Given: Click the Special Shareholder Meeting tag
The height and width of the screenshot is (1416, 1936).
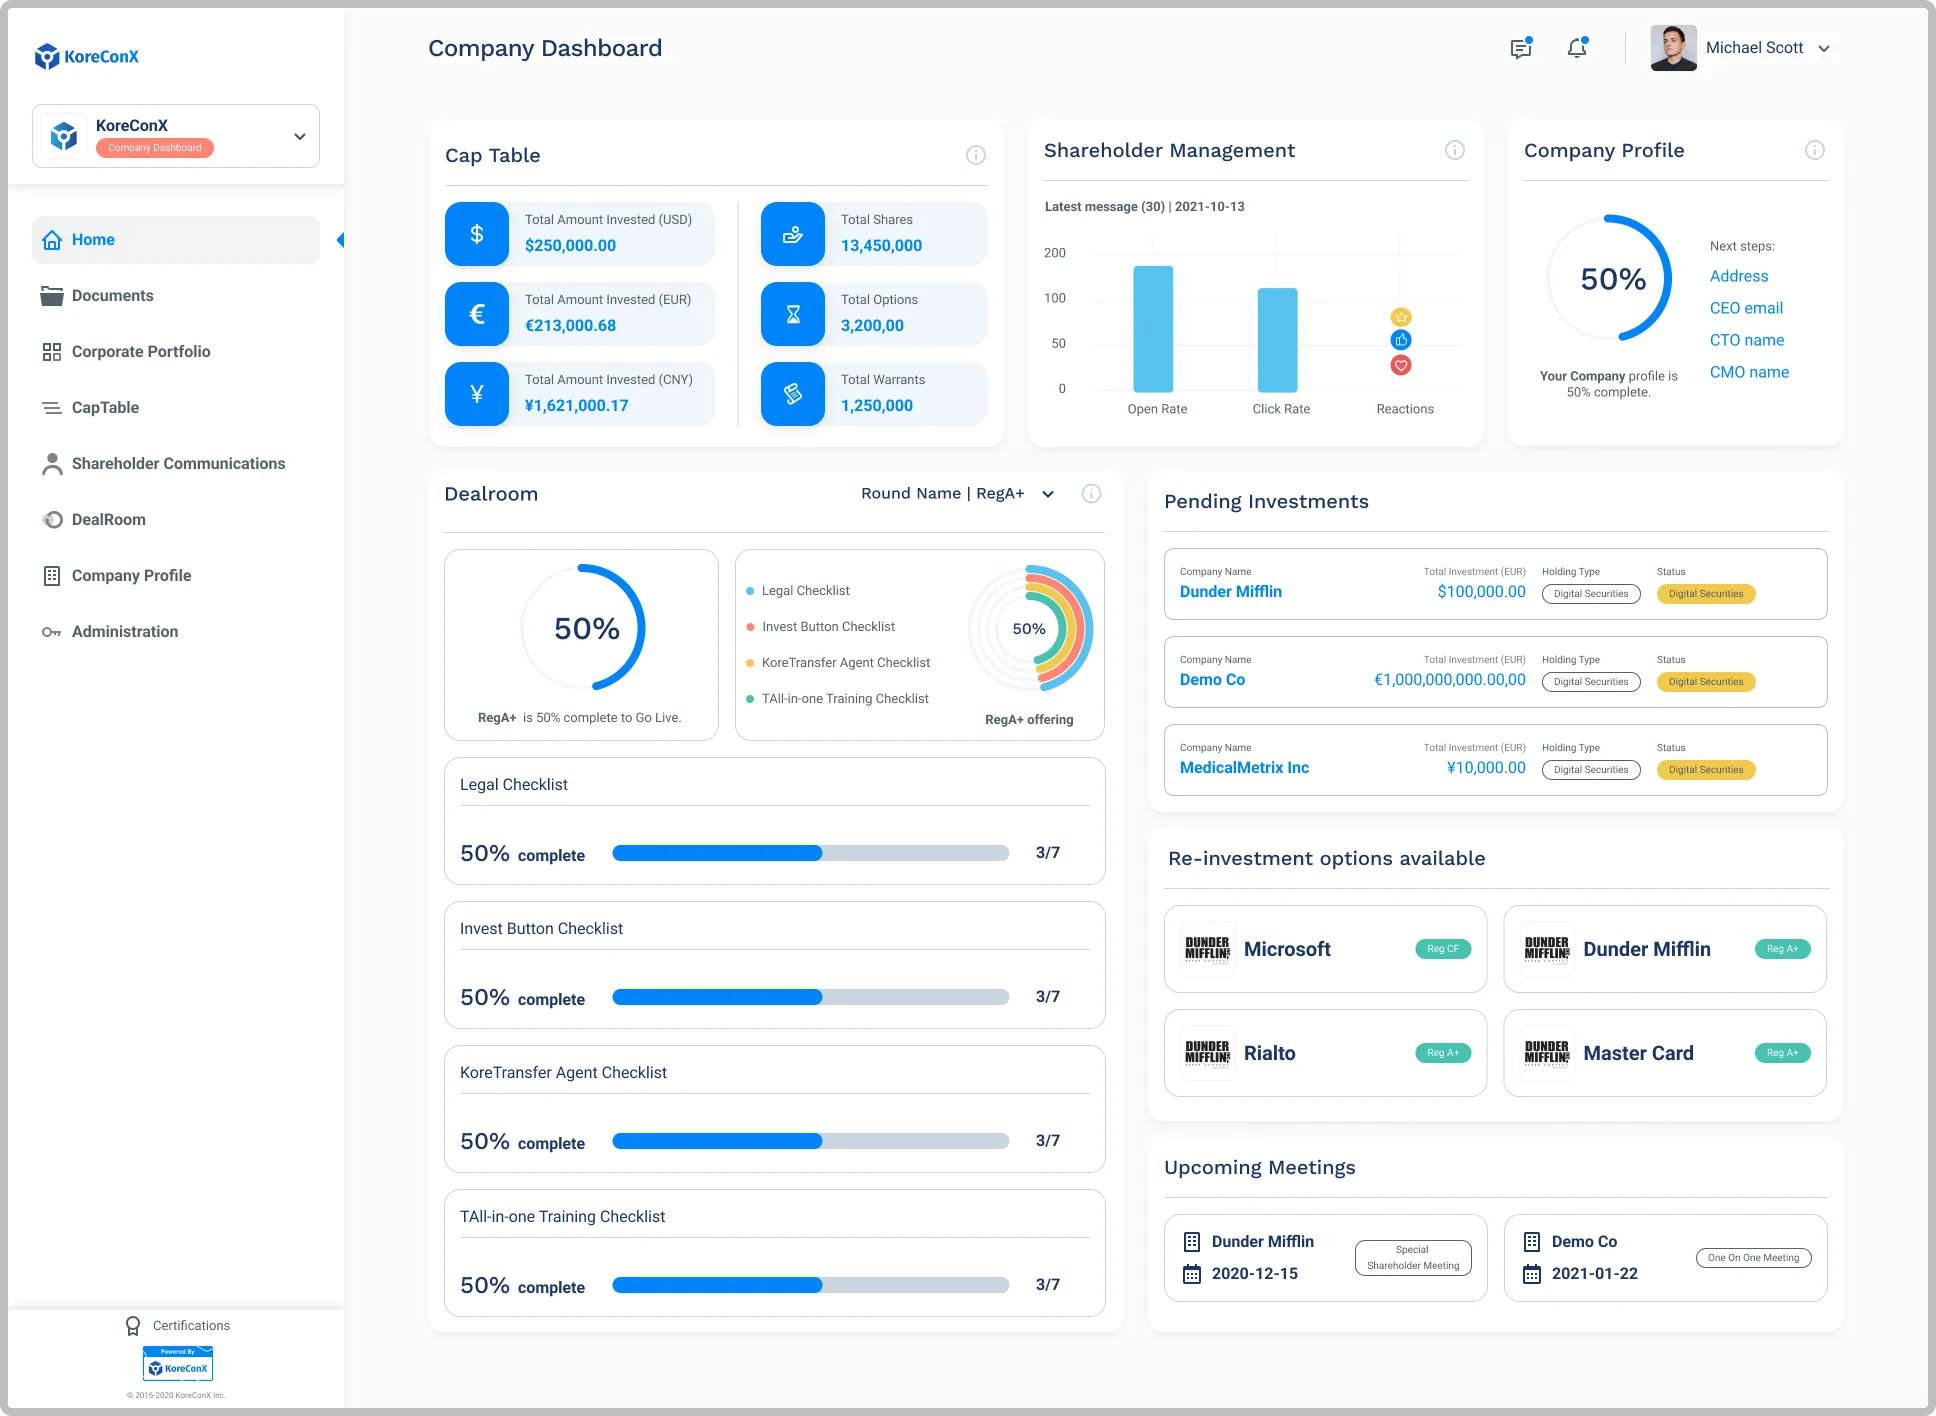Looking at the screenshot, I should (x=1413, y=1258).
